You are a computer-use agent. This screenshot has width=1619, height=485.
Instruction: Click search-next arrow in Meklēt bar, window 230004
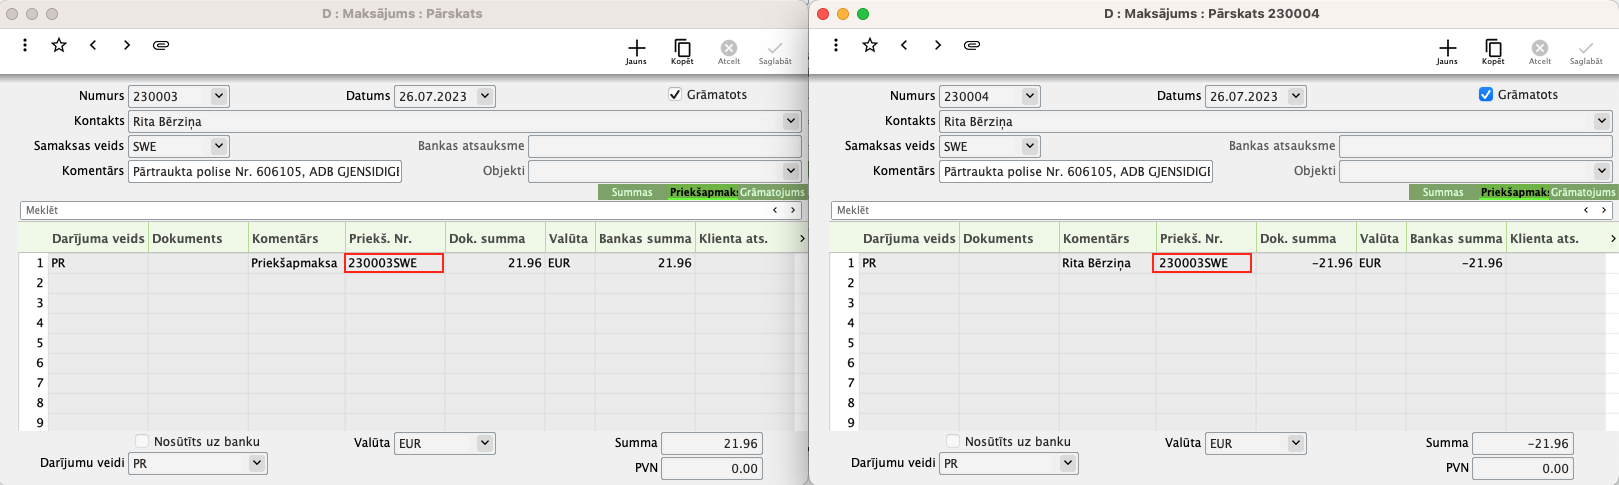[x=1604, y=210]
